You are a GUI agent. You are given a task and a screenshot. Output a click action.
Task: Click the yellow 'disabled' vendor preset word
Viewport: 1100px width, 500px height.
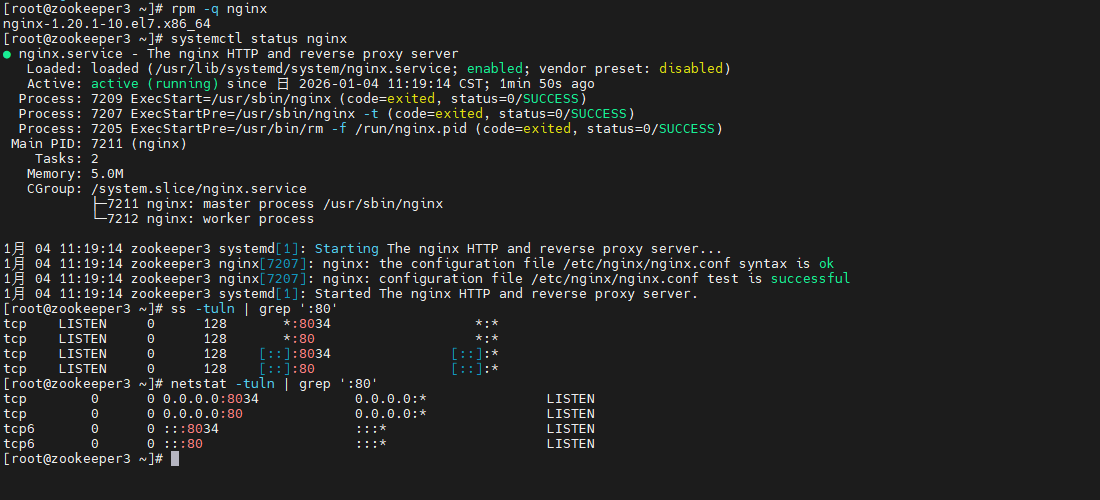pyautogui.click(x=691, y=69)
